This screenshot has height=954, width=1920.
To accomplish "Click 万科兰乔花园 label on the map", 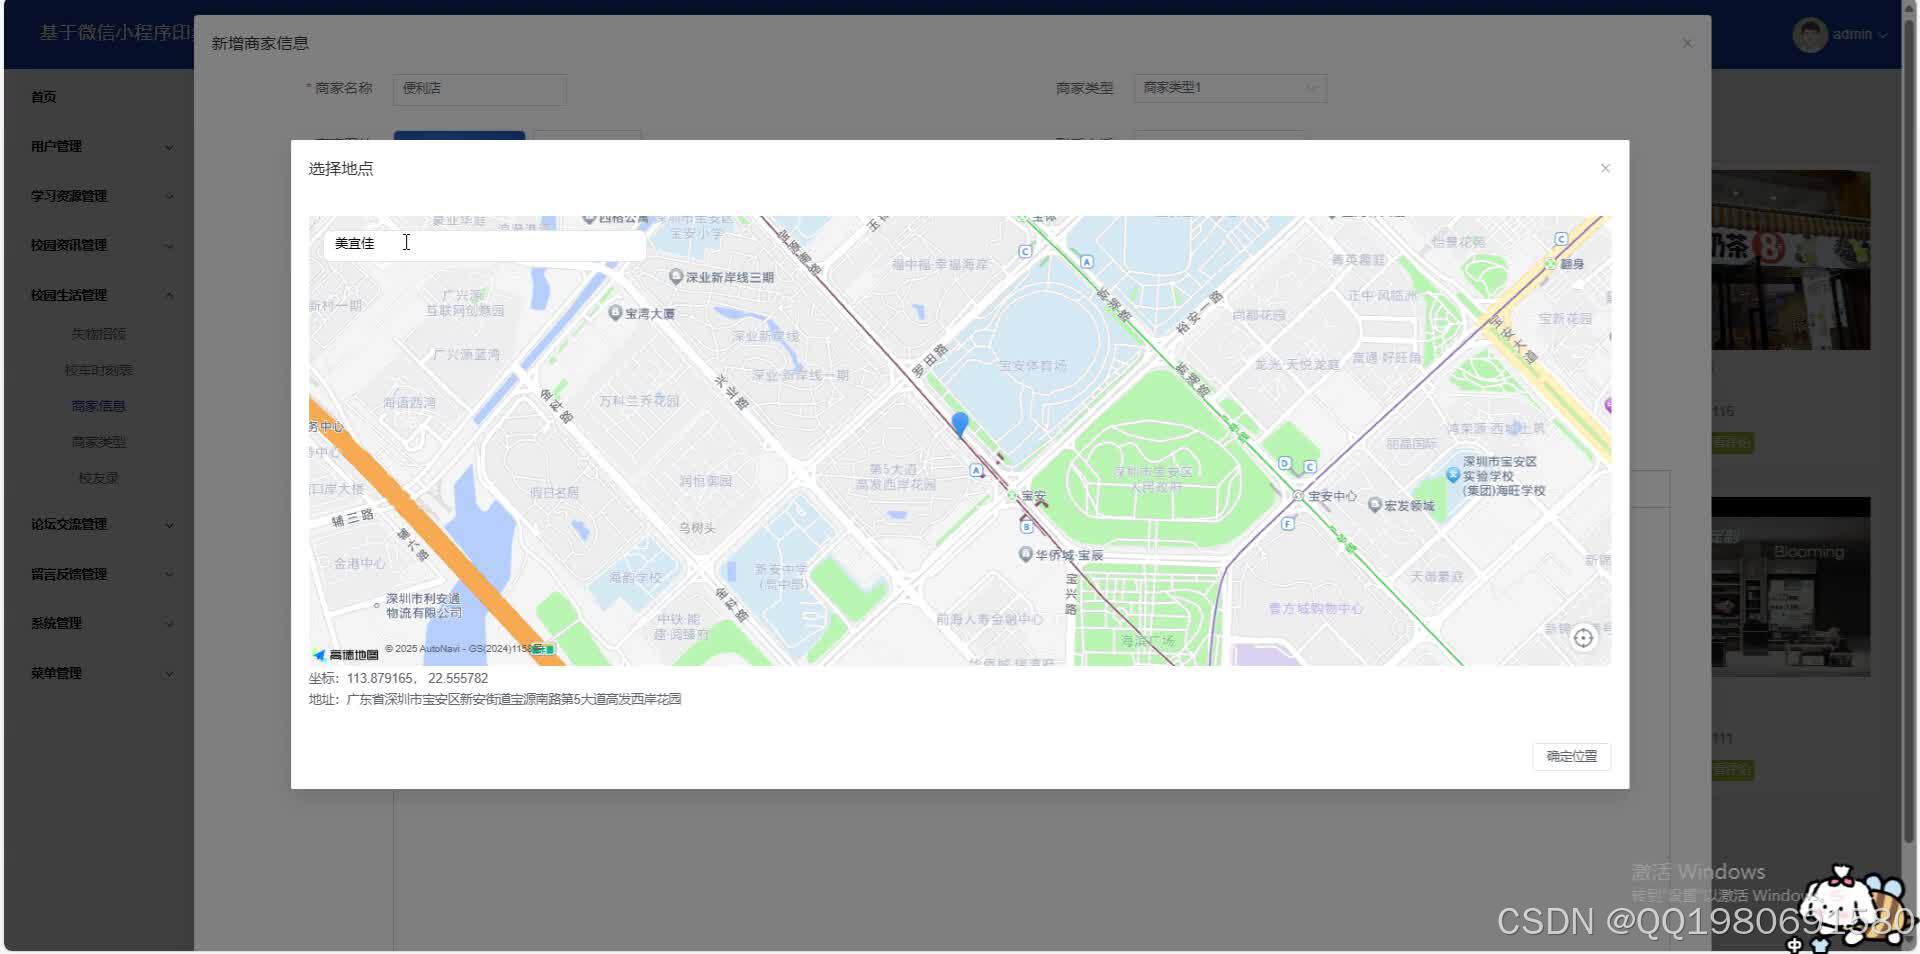I will [639, 401].
